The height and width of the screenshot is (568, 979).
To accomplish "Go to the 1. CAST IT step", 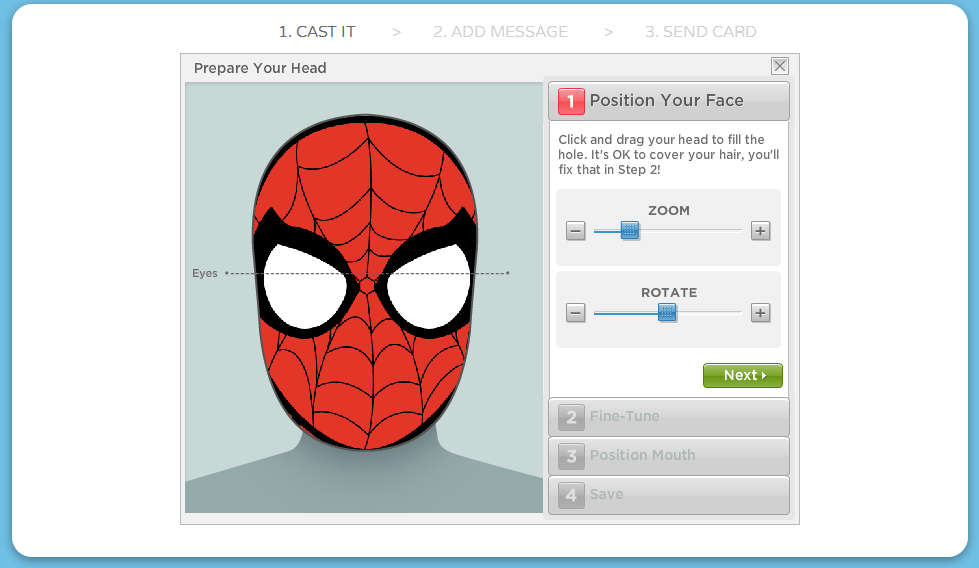I will tap(317, 32).
